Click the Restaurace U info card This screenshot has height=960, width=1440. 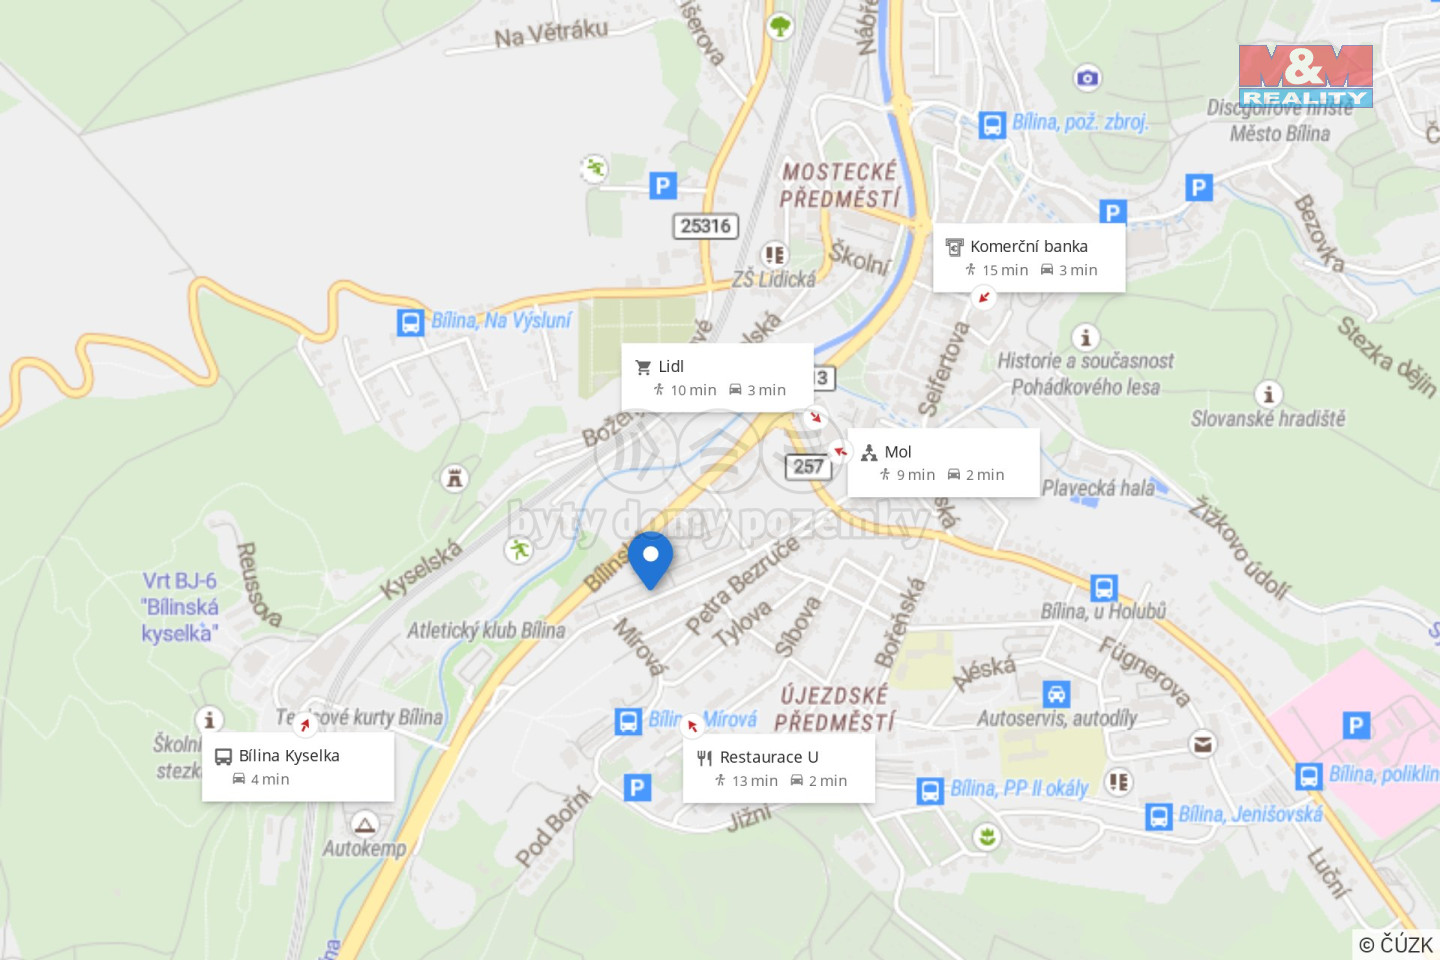(x=778, y=768)
